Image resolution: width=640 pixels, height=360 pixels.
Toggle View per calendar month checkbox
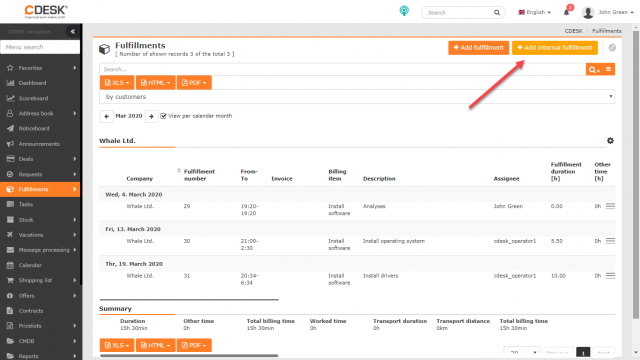pos(163,116)
